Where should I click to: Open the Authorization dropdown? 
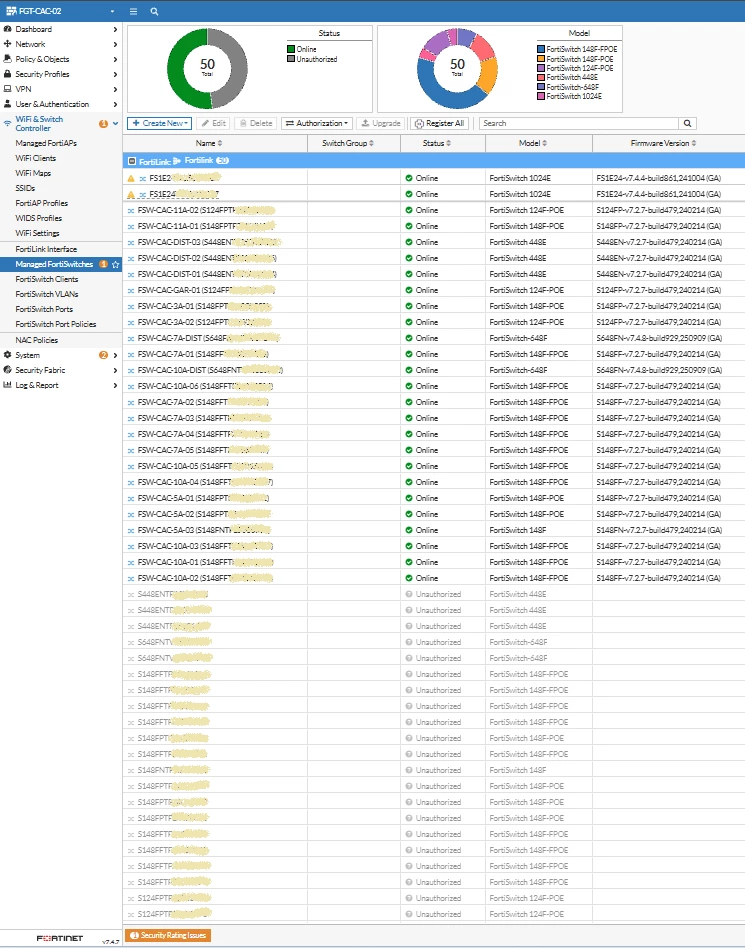tap(317, 123)
